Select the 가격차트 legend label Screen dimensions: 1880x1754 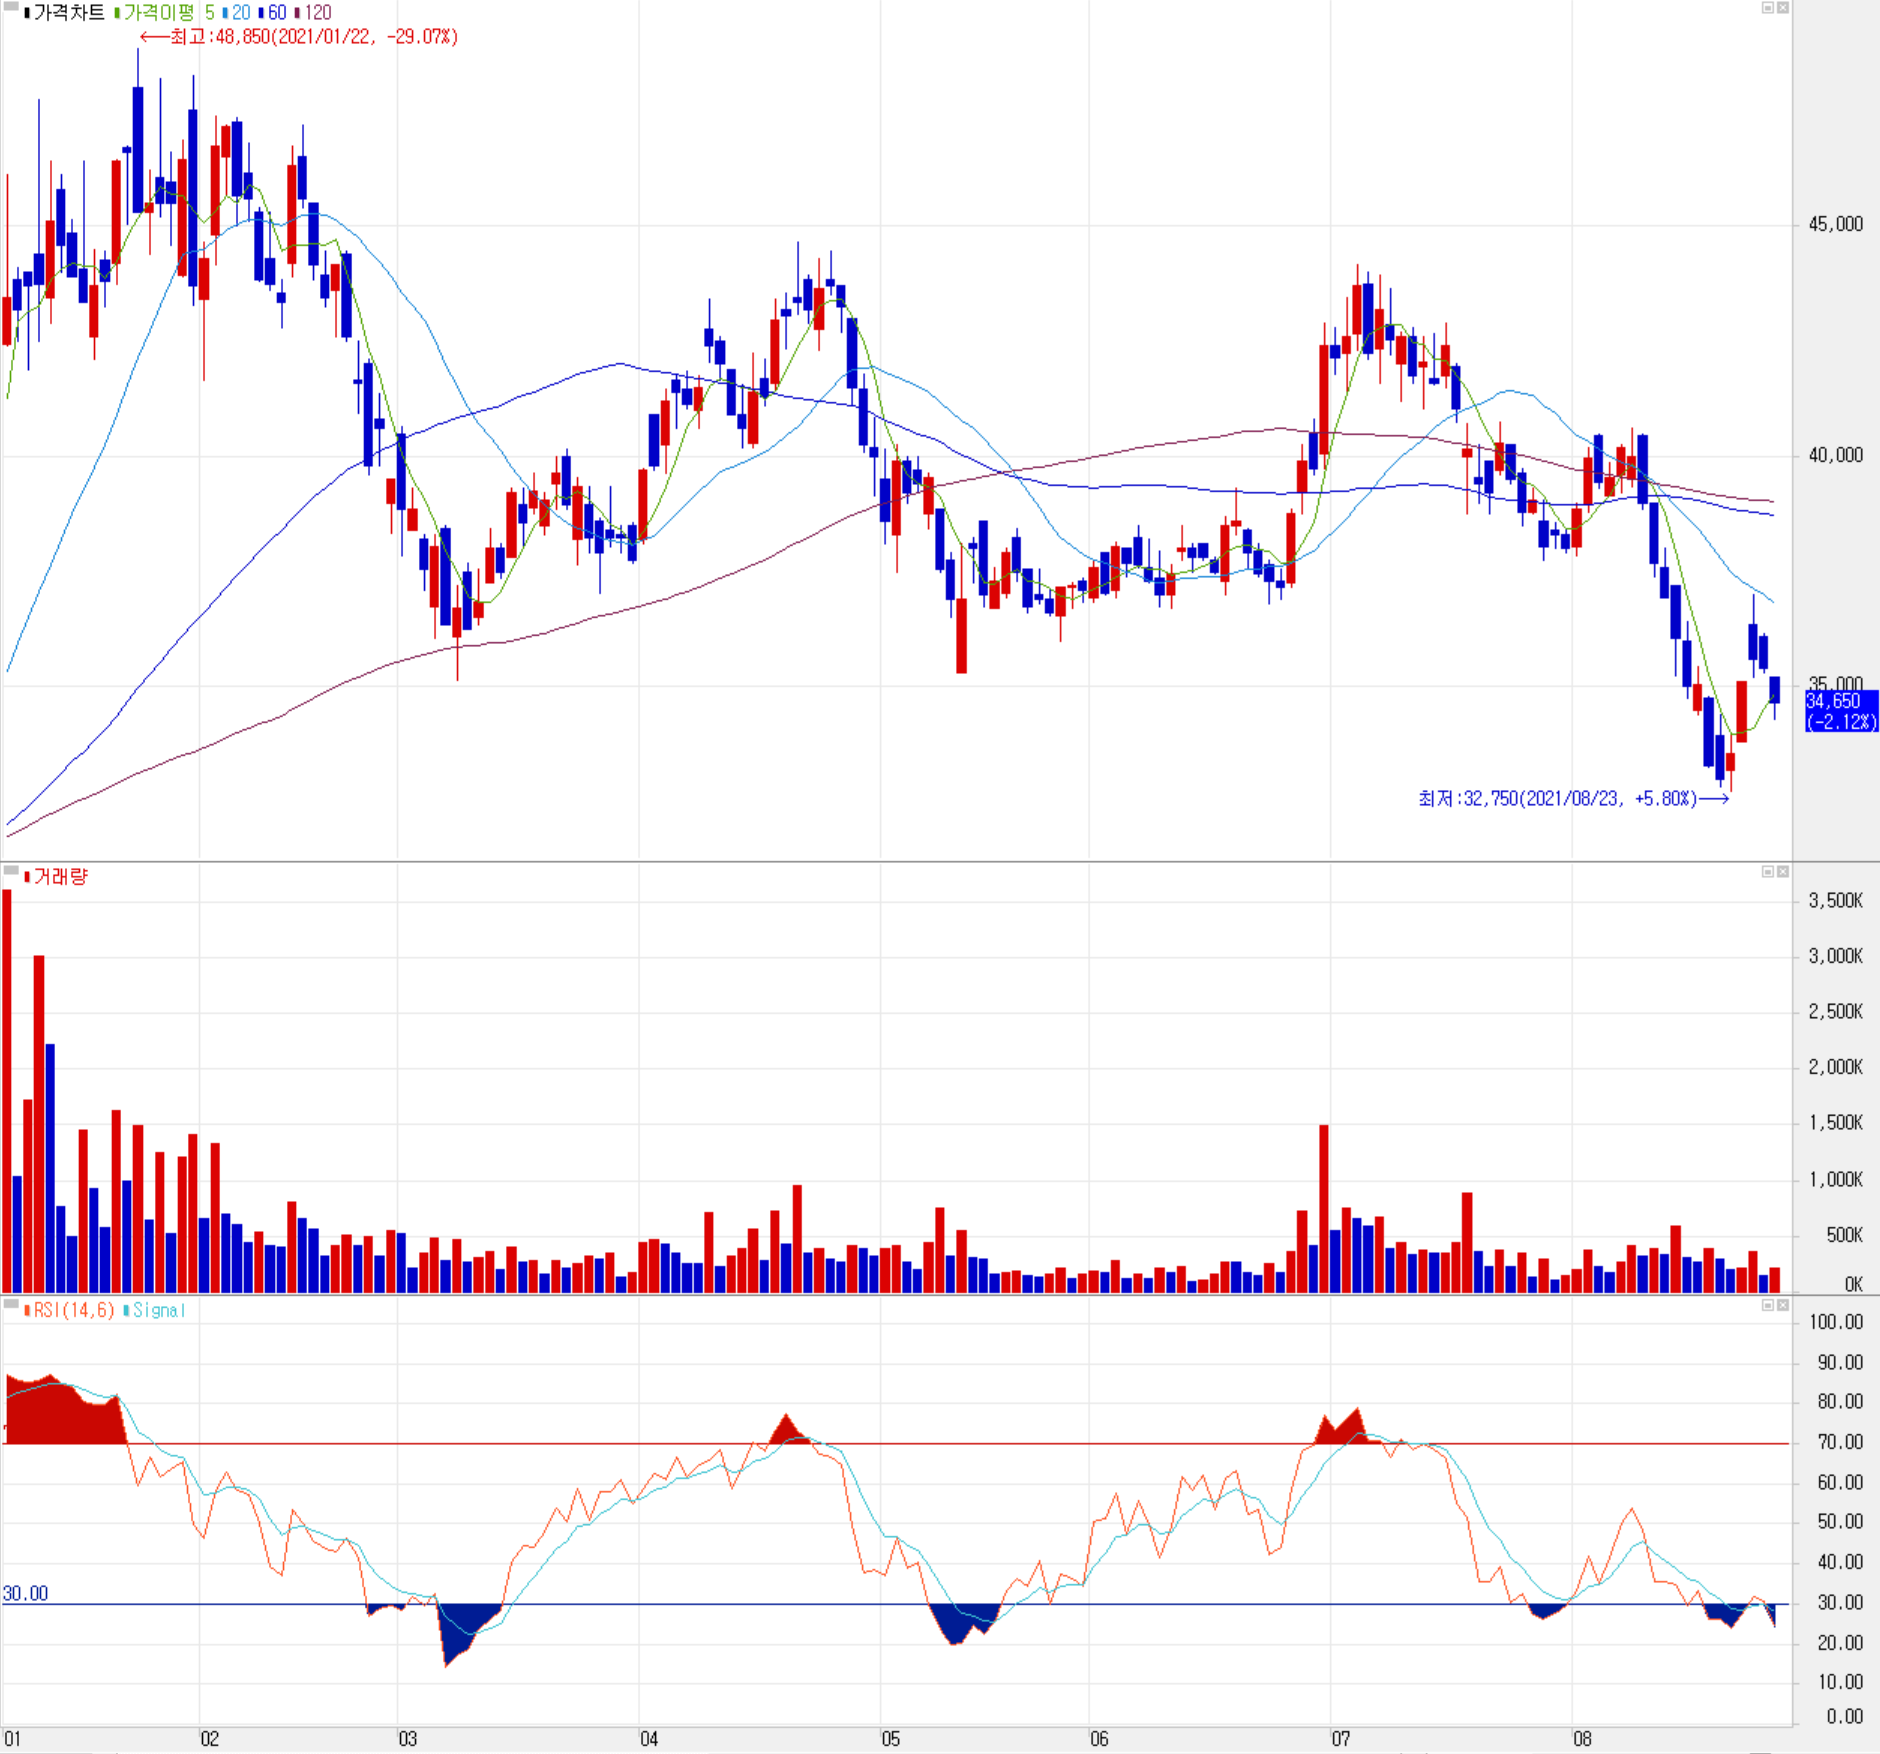(x=68, y=13)
